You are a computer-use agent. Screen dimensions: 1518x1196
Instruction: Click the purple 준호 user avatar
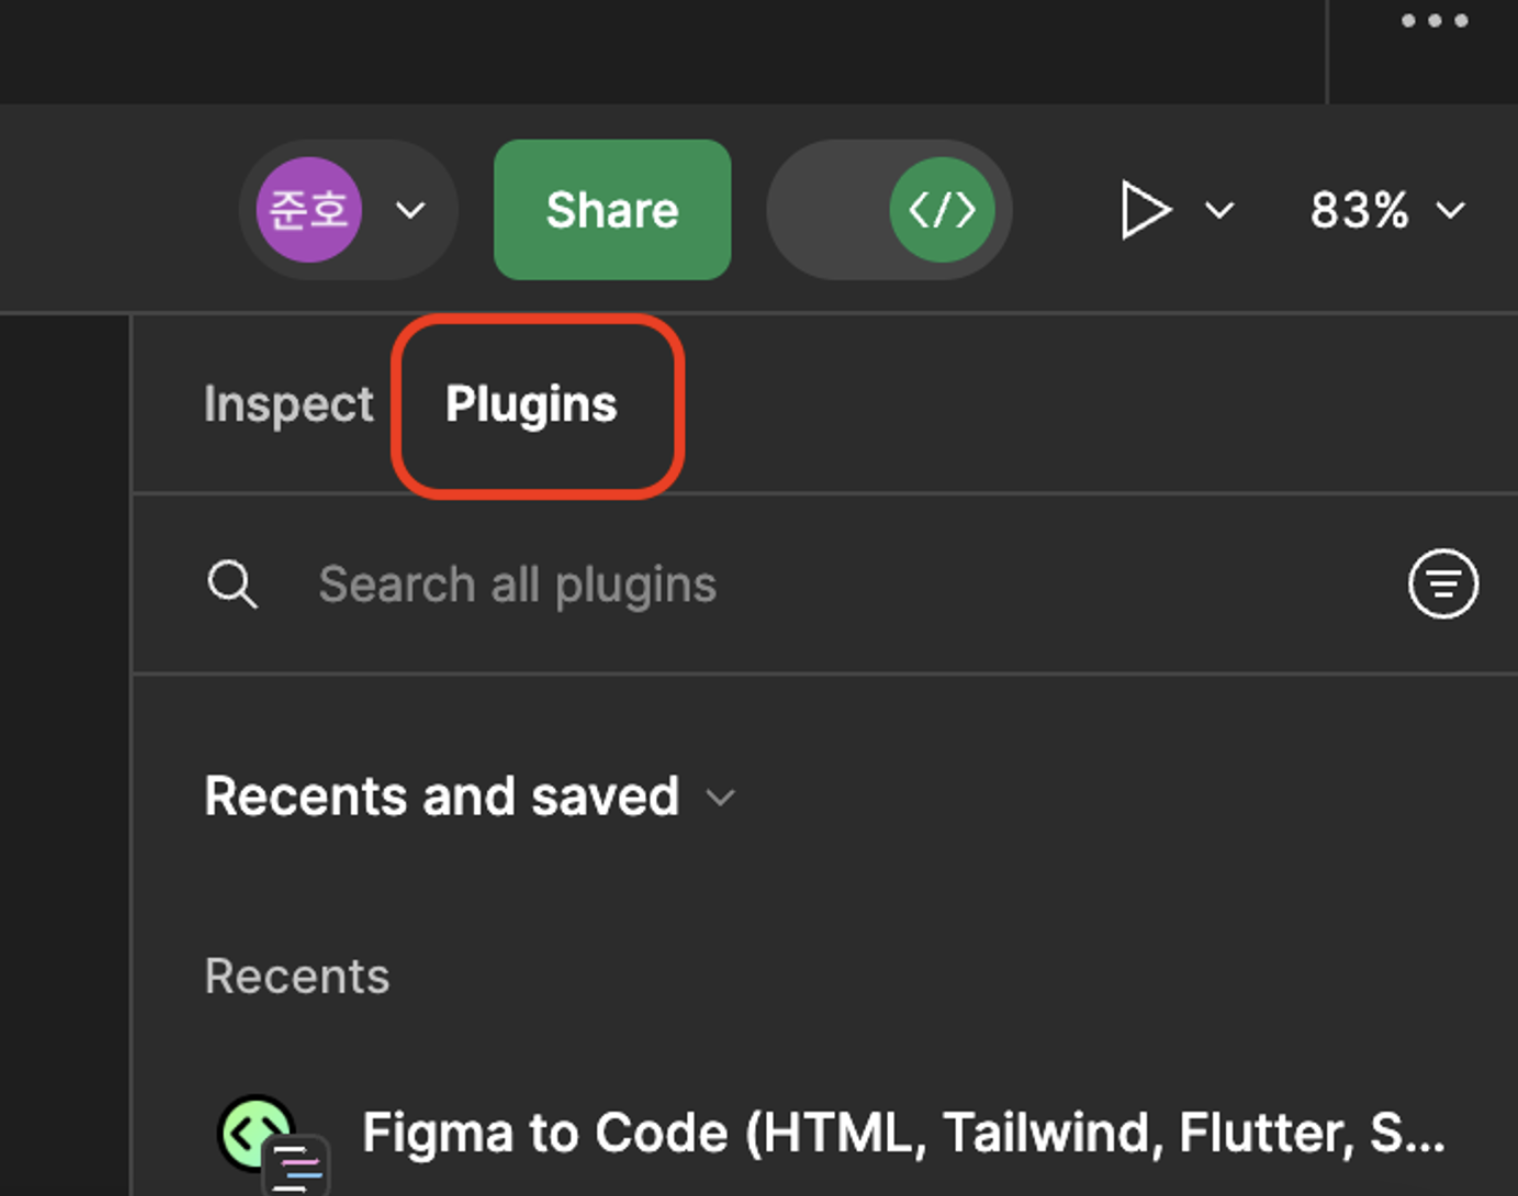coord(309,210)
